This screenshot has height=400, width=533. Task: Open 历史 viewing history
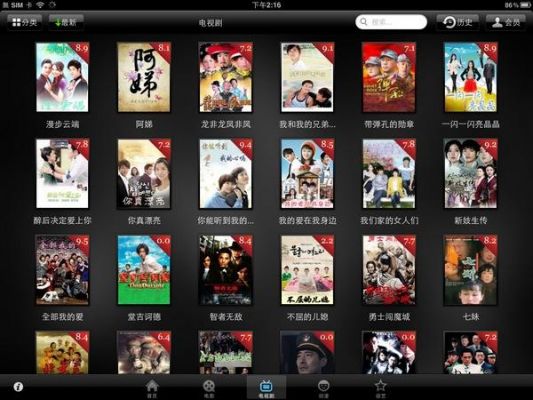(458, 22)
